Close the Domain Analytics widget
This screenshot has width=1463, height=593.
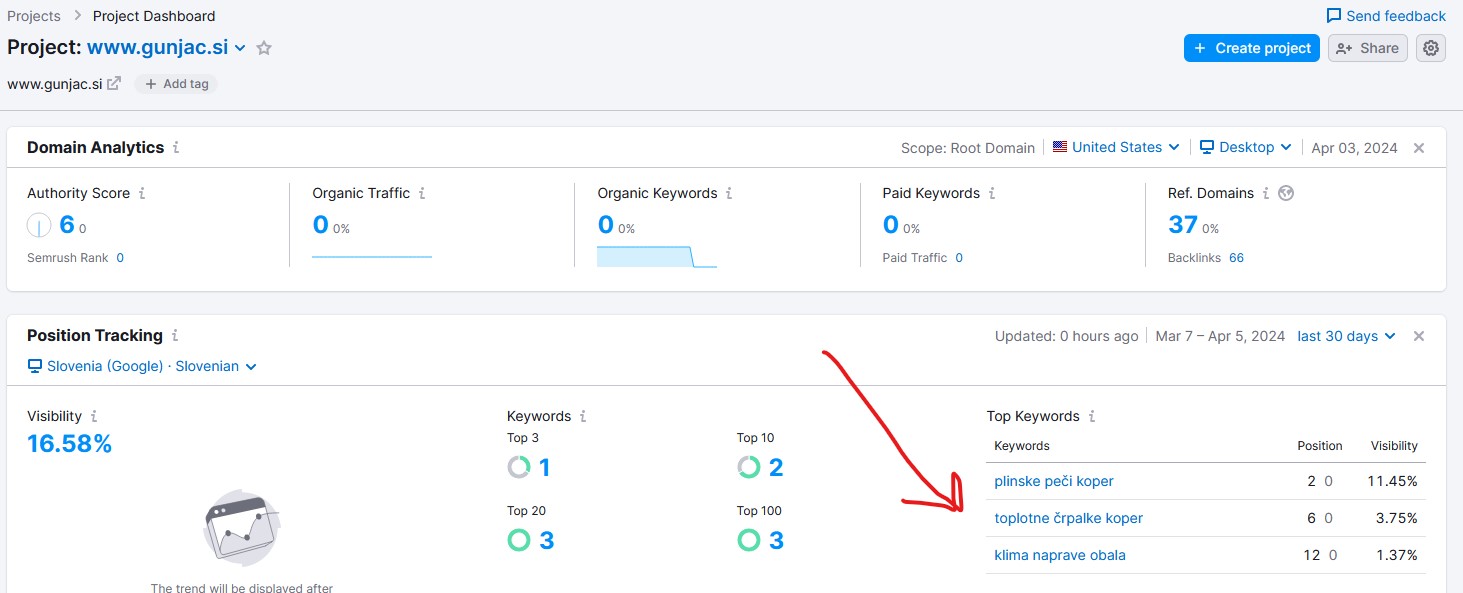pos(1418,148)
